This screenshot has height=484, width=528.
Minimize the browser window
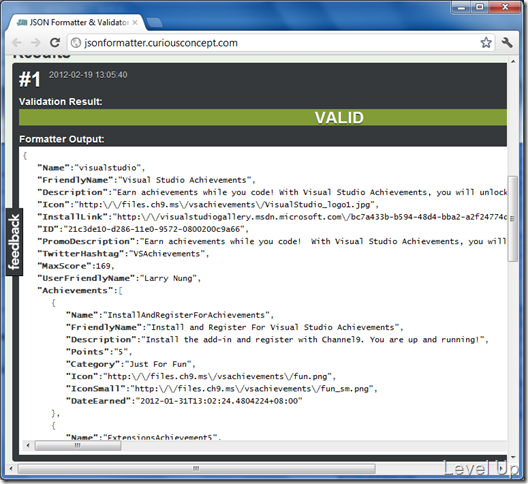click(461, 7)
